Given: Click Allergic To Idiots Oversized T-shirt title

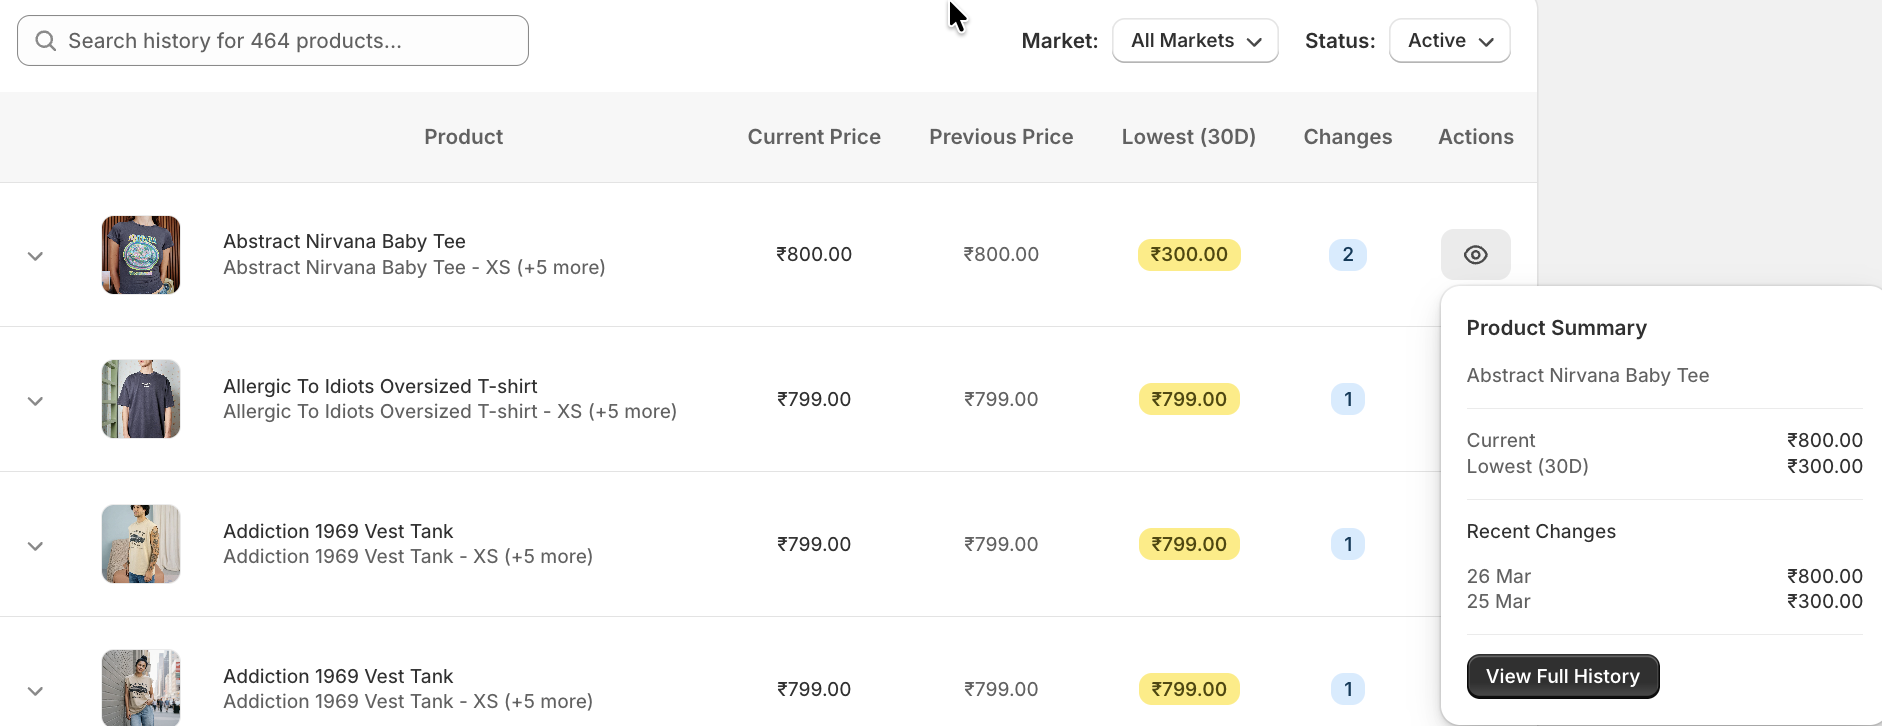Looking at the screenshot, I should (x=380, y=386).
